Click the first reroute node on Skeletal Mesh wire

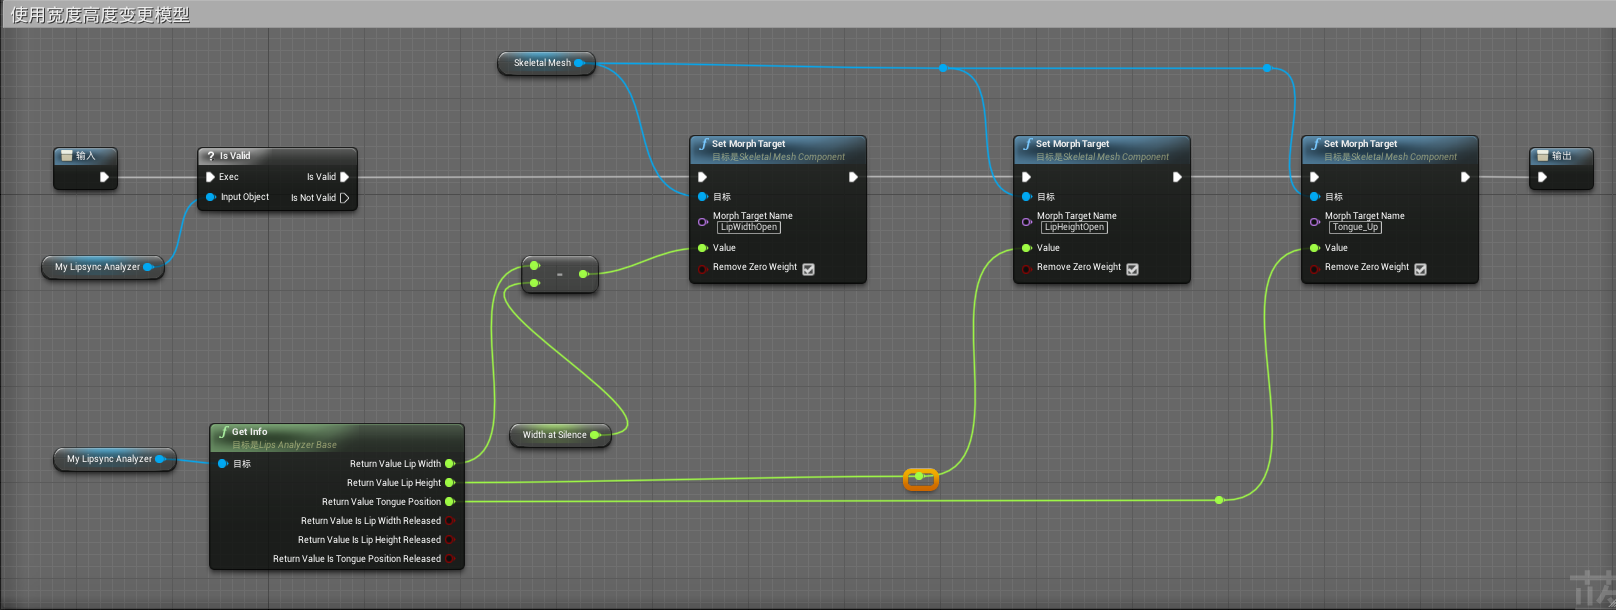click(x=943, y=68)
